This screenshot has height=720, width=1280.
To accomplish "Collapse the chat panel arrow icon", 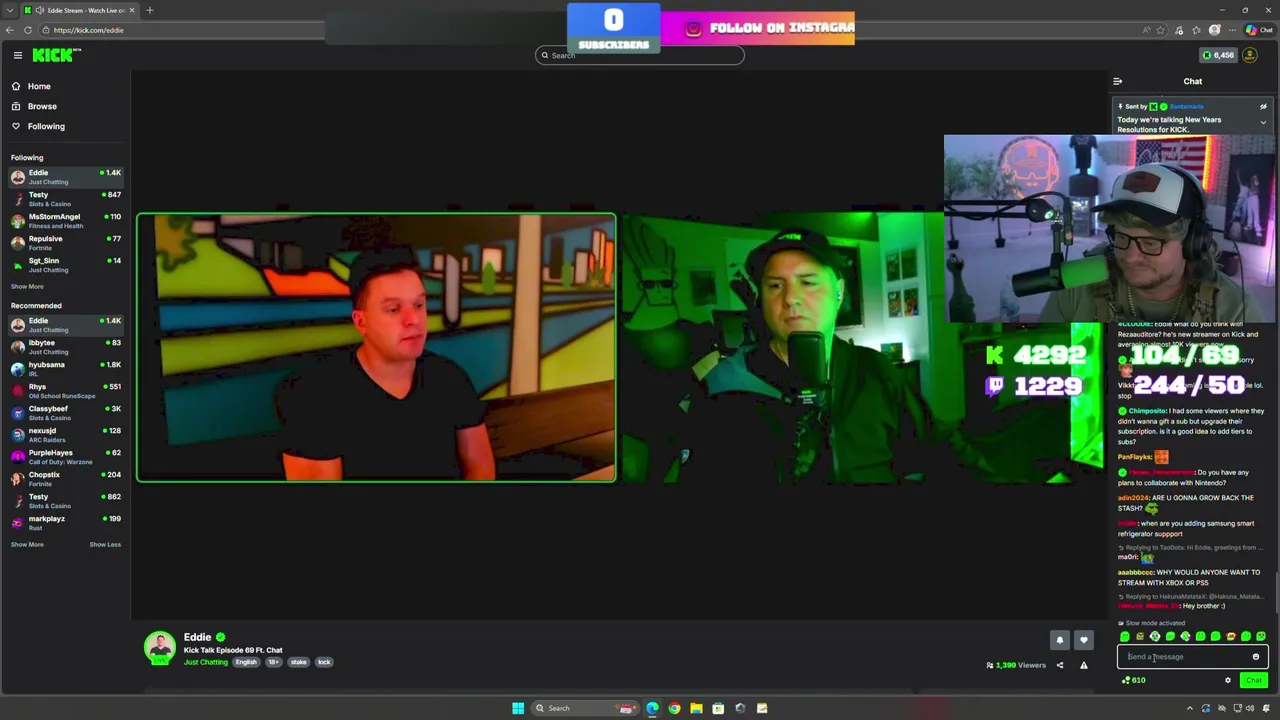I will 1117,81.
